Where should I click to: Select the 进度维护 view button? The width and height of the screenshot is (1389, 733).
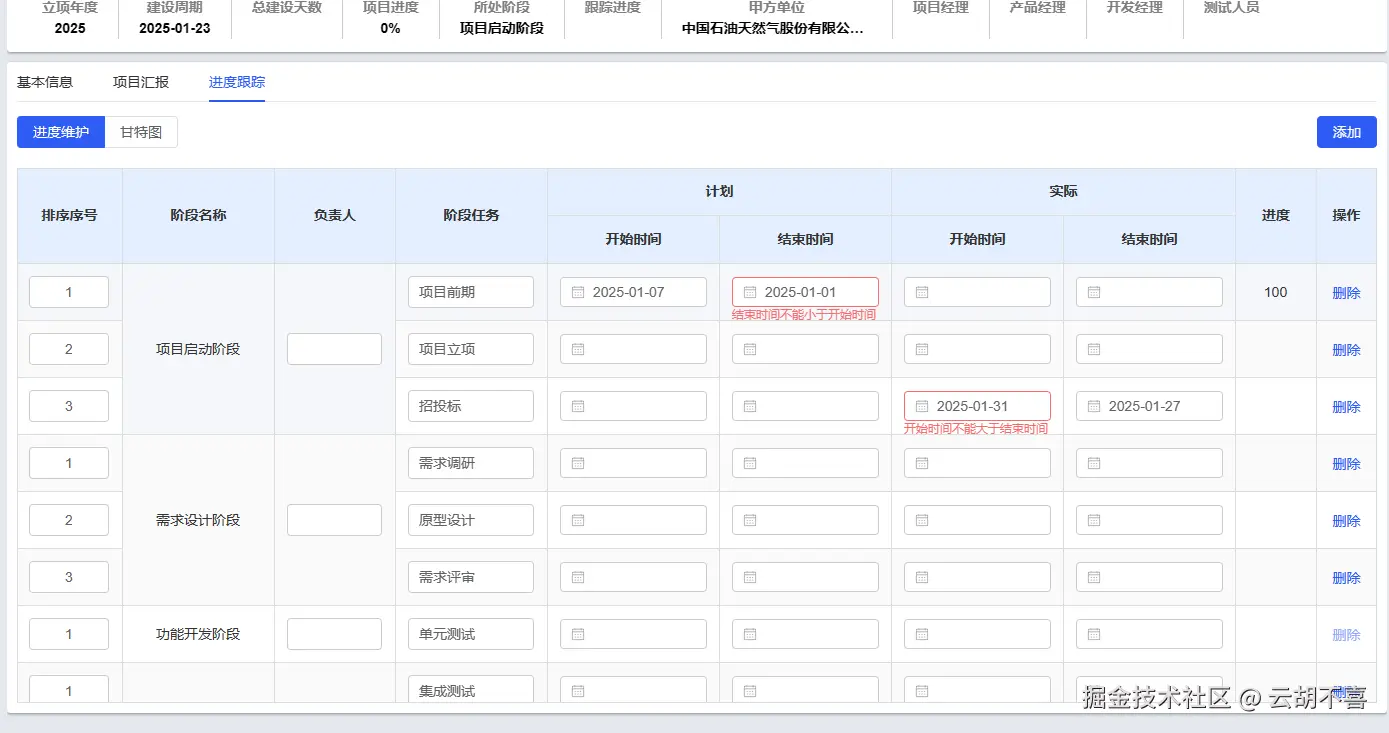point(61,132)
